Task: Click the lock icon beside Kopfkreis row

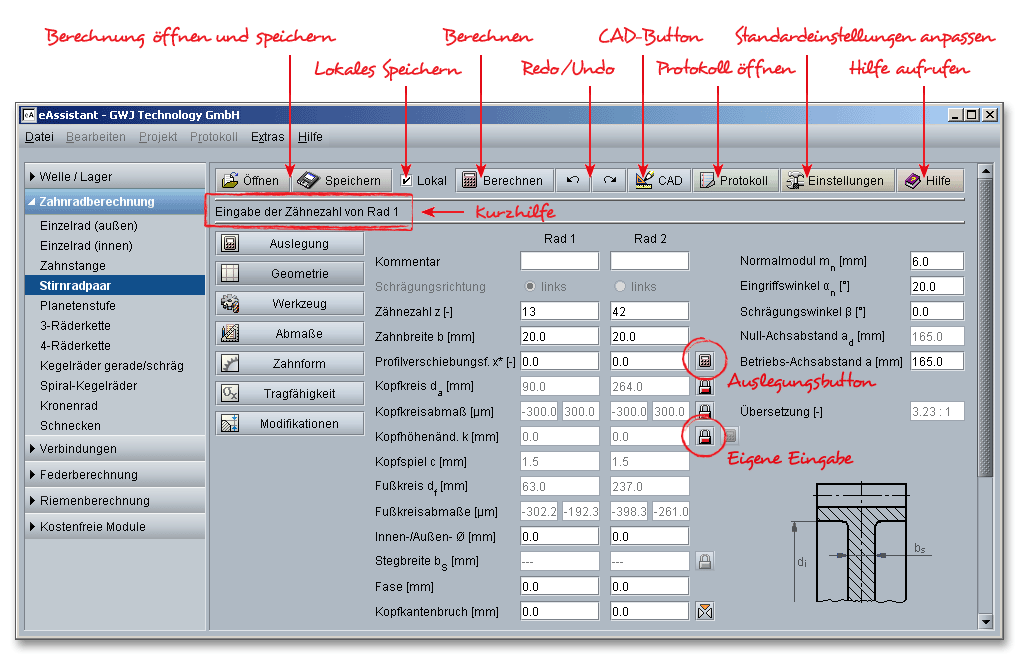Action: pyautogui.click(x=705, y=386)
